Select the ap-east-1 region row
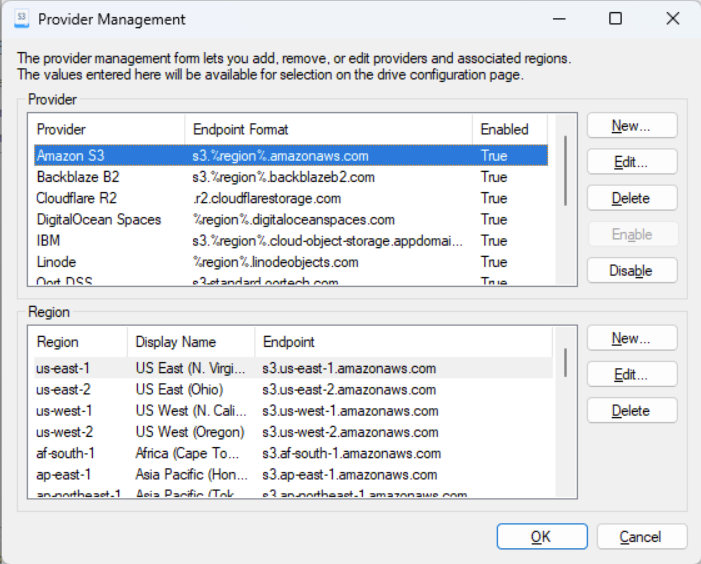 [x=293, y=475]
